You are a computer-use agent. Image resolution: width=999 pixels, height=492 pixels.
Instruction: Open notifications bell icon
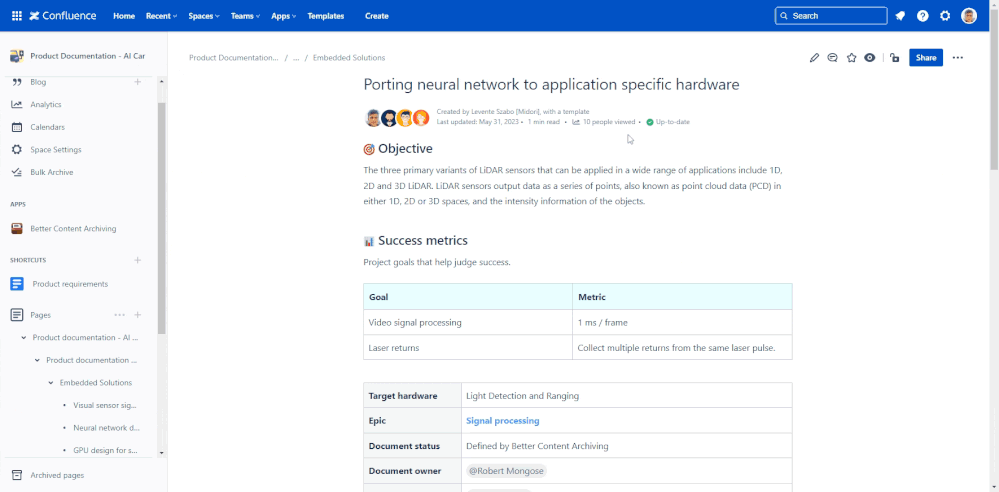(x=900, y=16)
